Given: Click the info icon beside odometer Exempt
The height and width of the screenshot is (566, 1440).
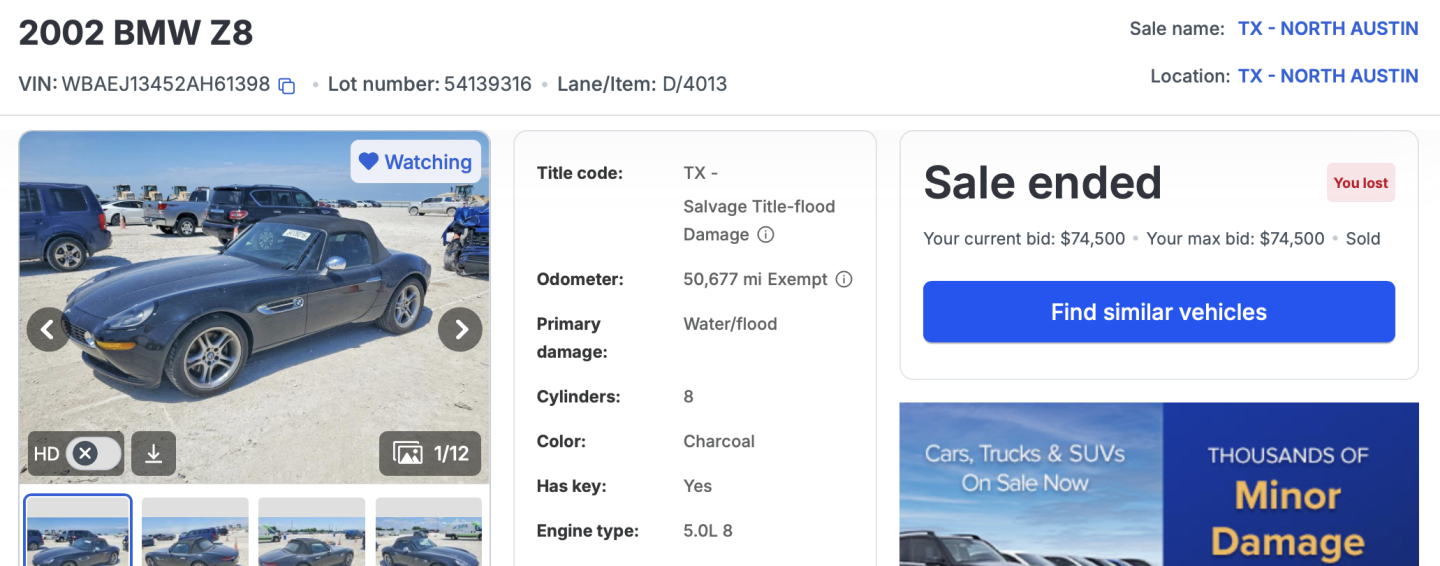Looking at the screenshot, I should tap(844, 279).
